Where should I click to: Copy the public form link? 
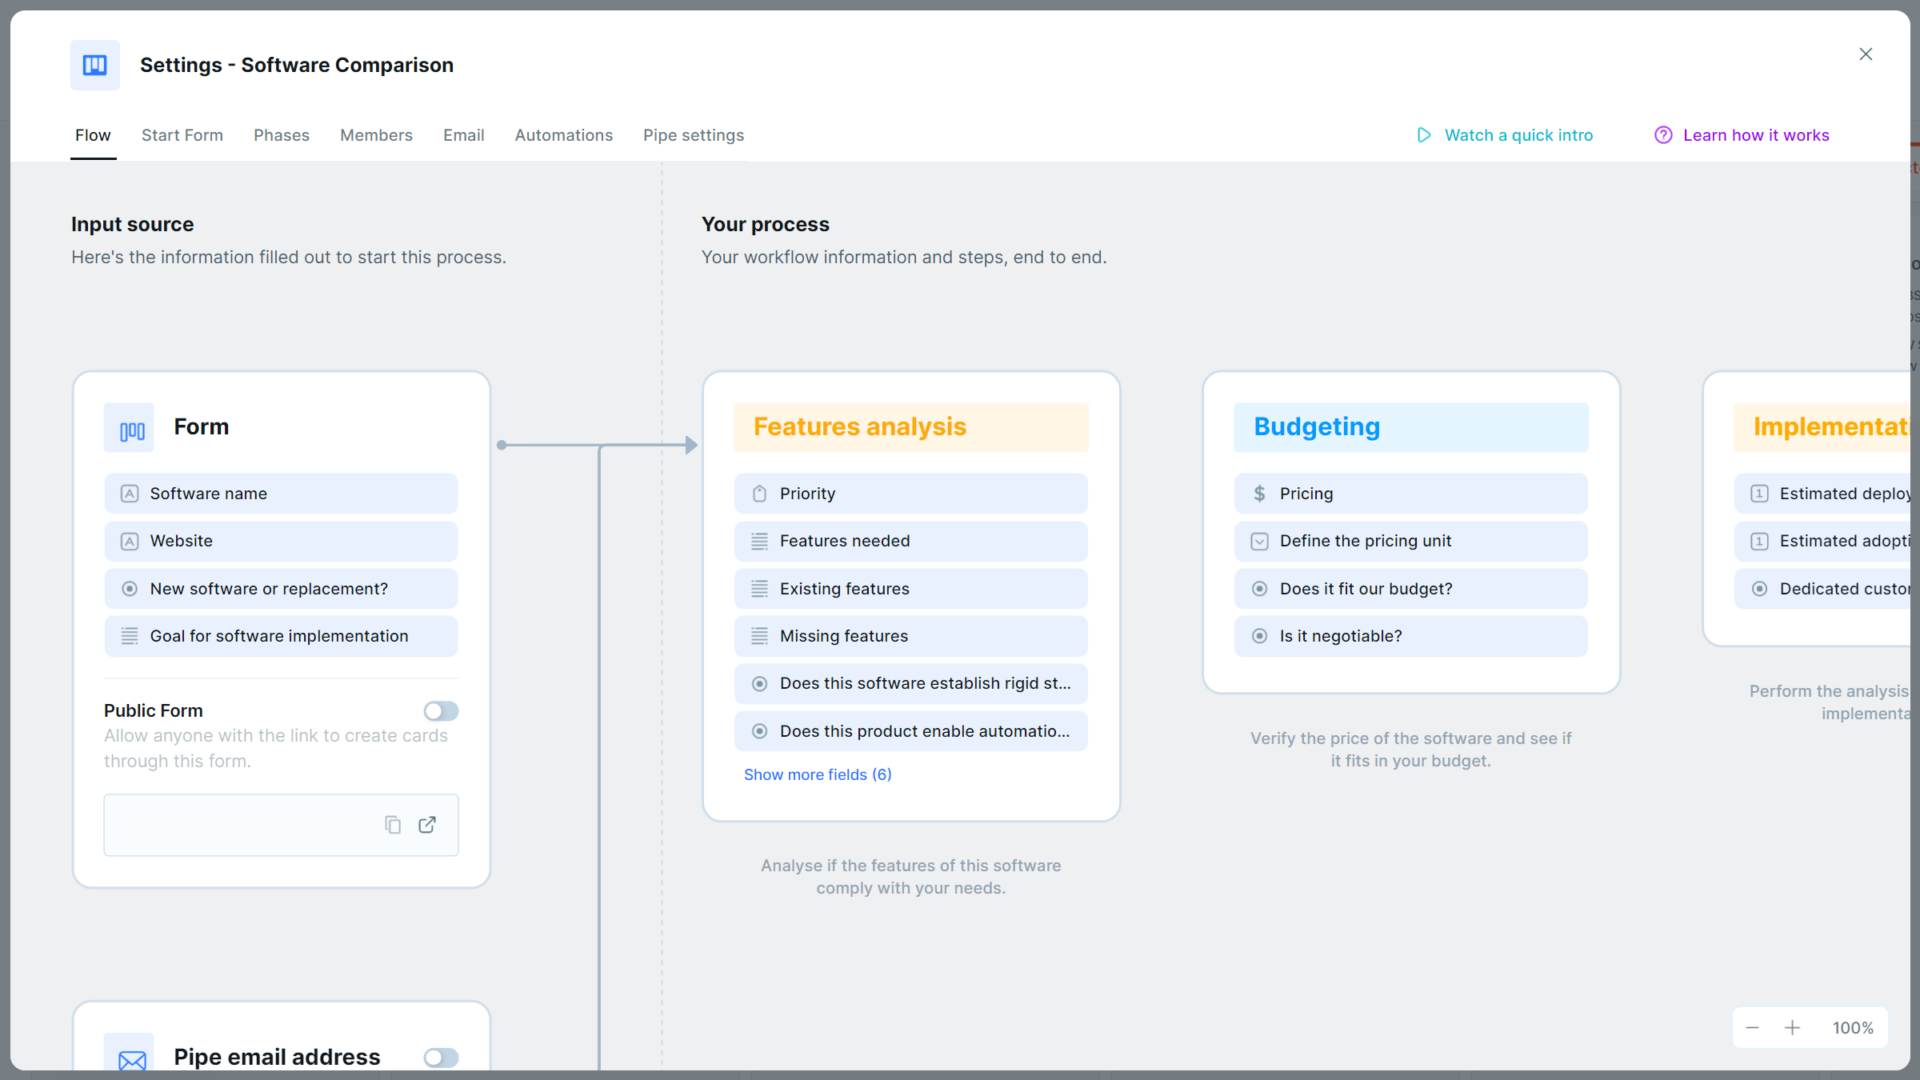(x=393, y=825)
